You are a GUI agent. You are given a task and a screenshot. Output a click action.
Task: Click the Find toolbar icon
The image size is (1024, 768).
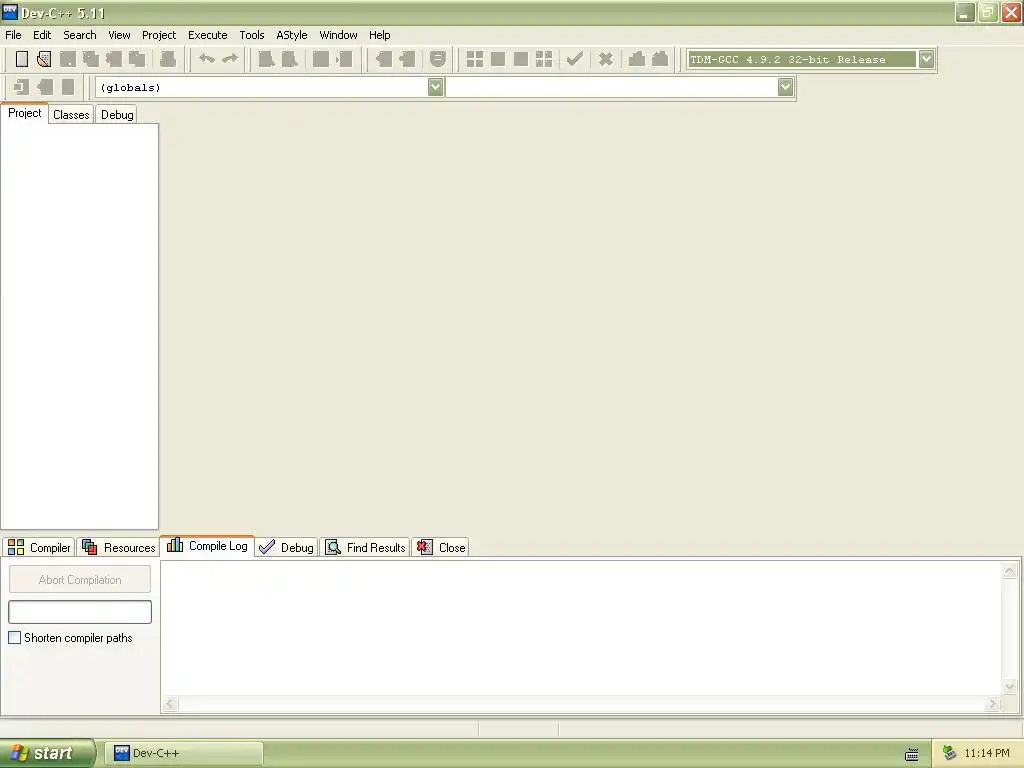point(266,59)
